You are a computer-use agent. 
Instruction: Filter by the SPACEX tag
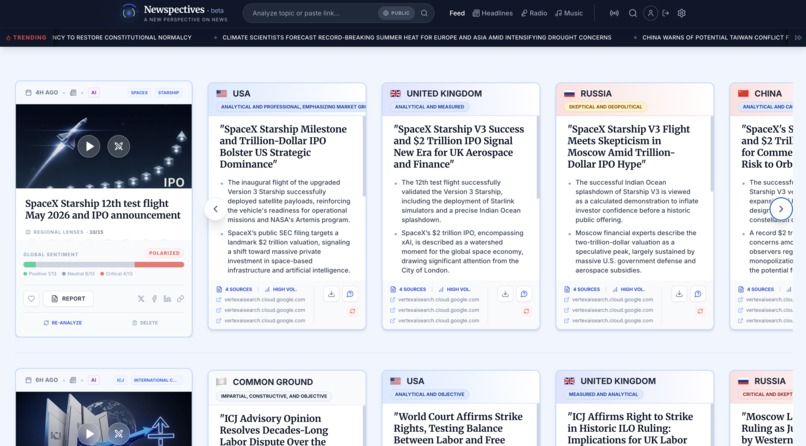tap(139, 92)
